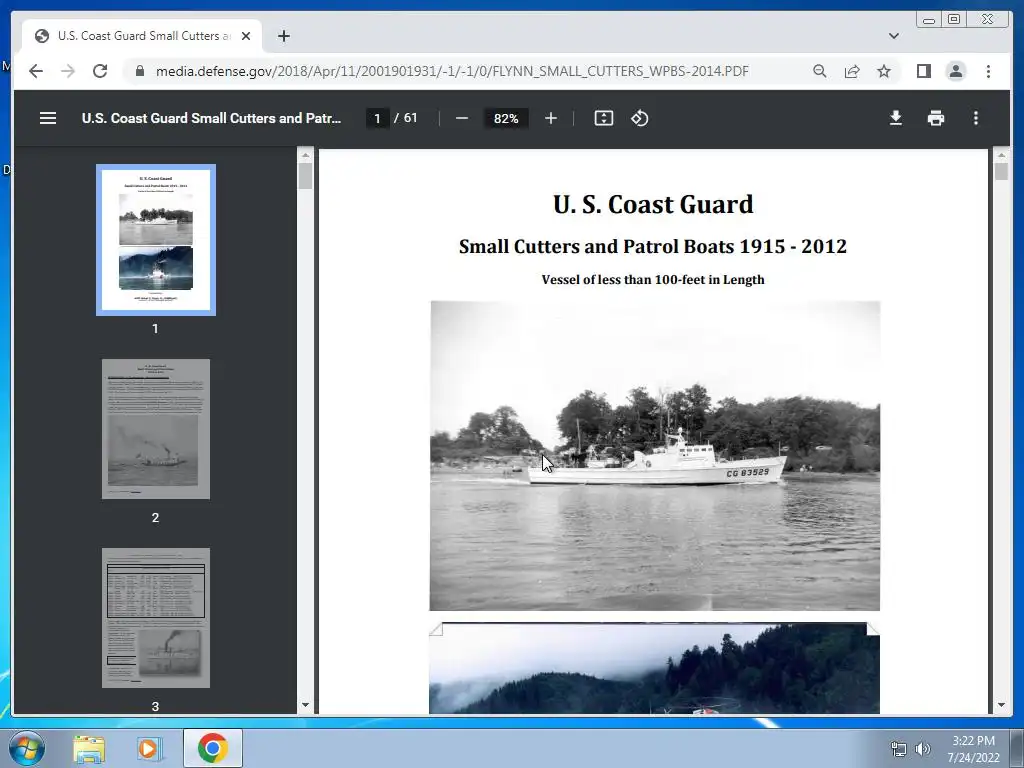Reload the current page

click(x=100, y=71)
